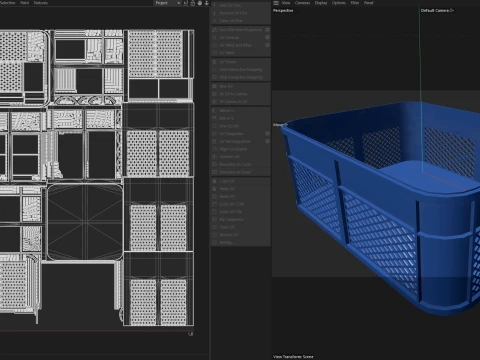Run the Flip Sequence command

[240, 219]
